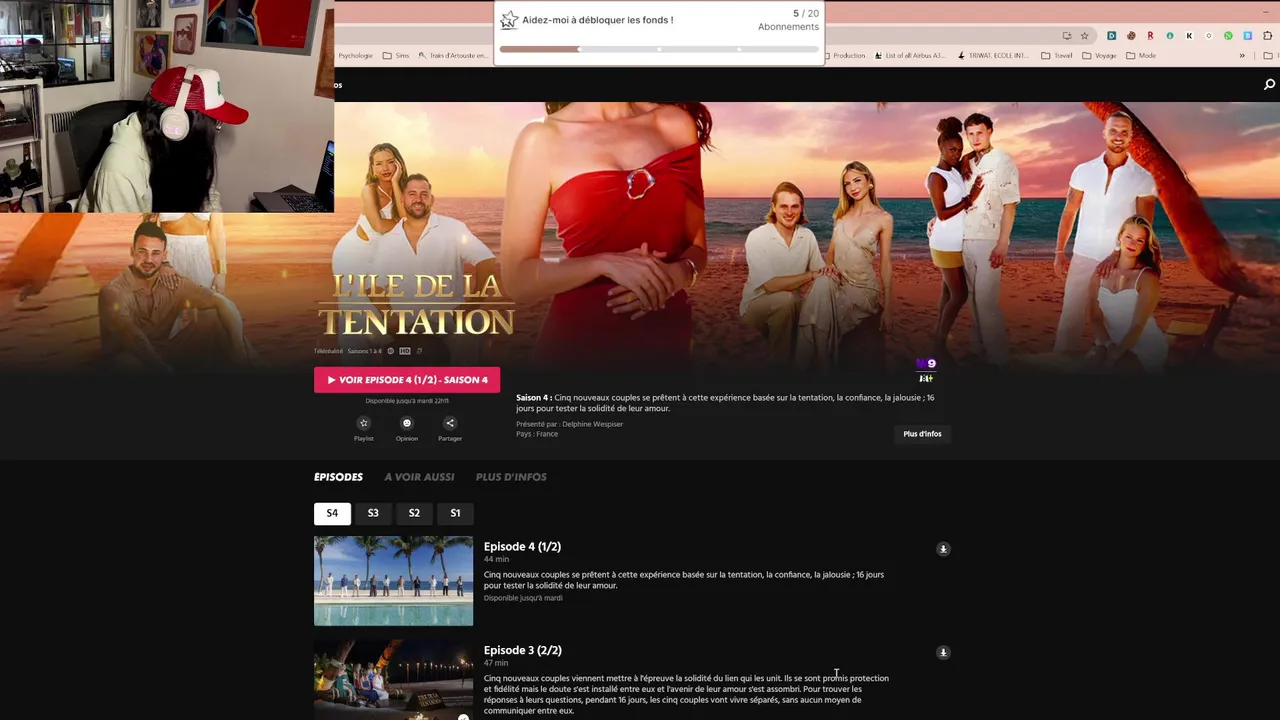The width and height of the screenshot is (1280, 720).
Task: Click the star icon in donation goal widget
Action: click(509, 20)
